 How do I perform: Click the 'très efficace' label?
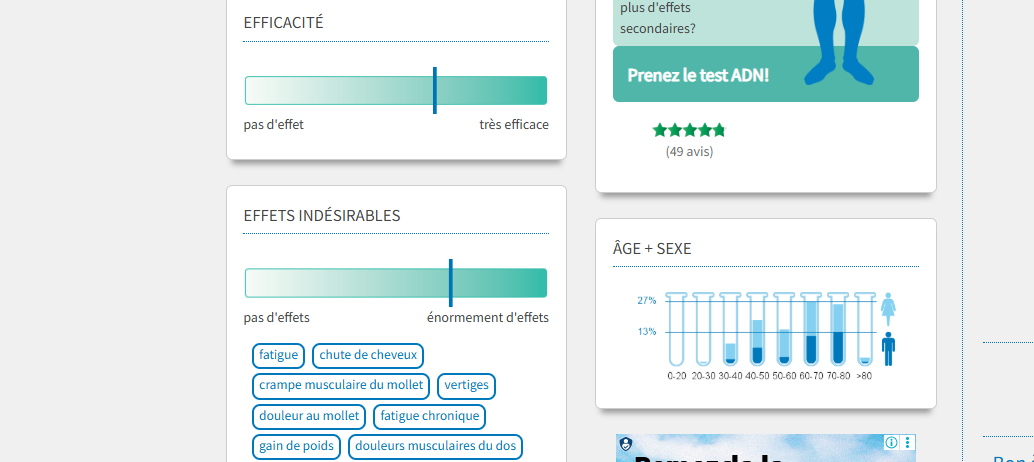[x=514, y=125]
